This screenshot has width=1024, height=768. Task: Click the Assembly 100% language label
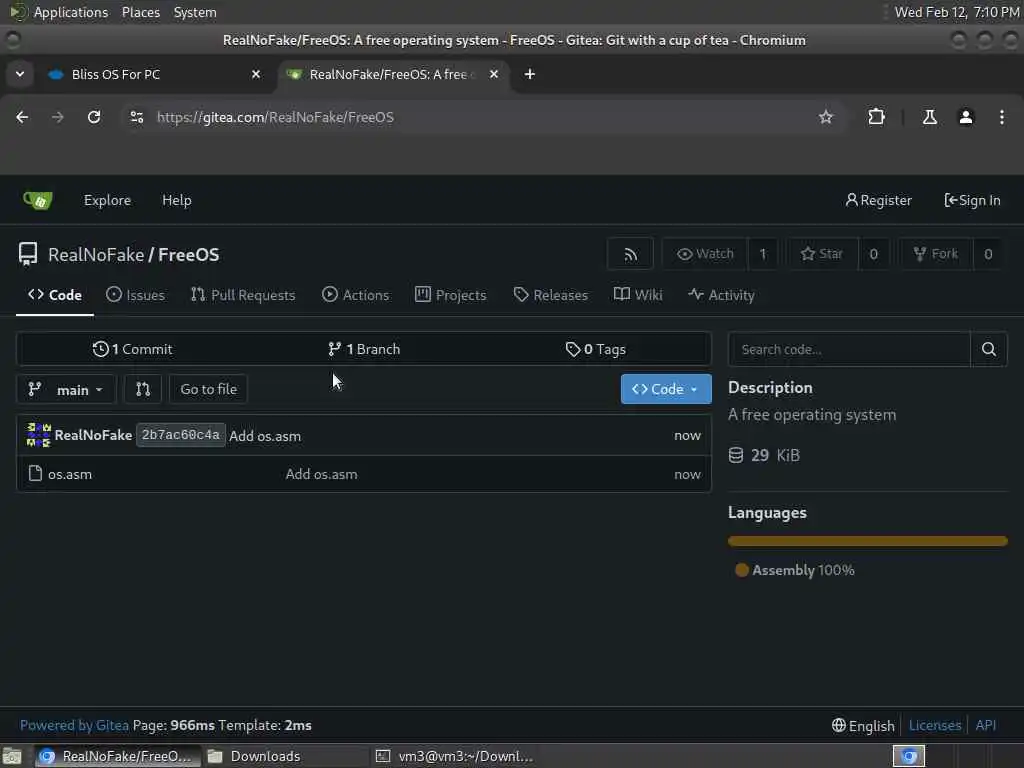(795, 570)
